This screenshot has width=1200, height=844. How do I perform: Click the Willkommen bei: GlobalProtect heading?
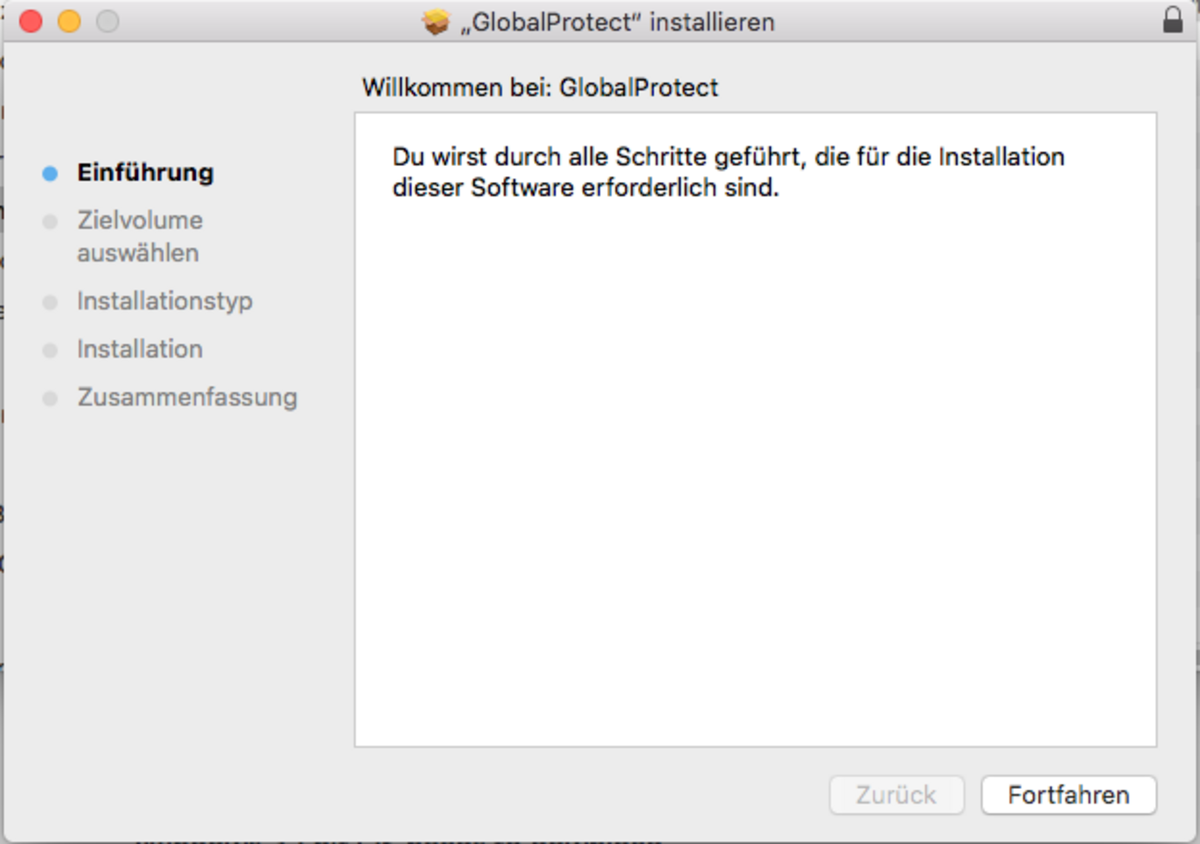pyautogui.click(x=540, y=88)
